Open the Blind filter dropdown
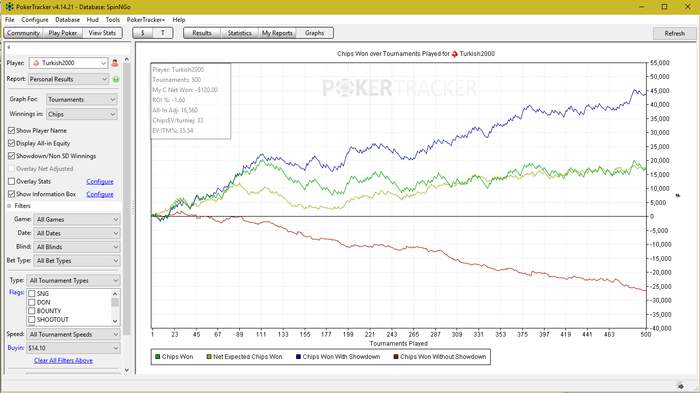Screen dimensions: 700x393 coord(77,247)
